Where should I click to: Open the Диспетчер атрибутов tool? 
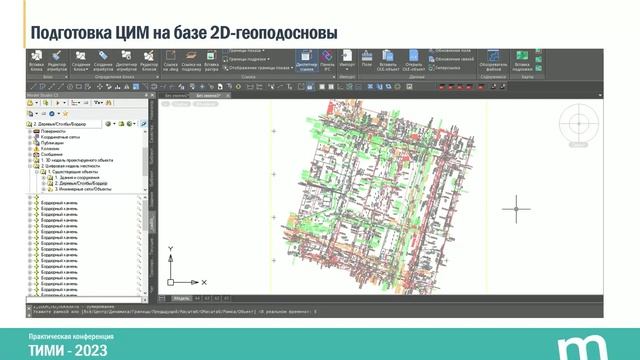point(126,61)
